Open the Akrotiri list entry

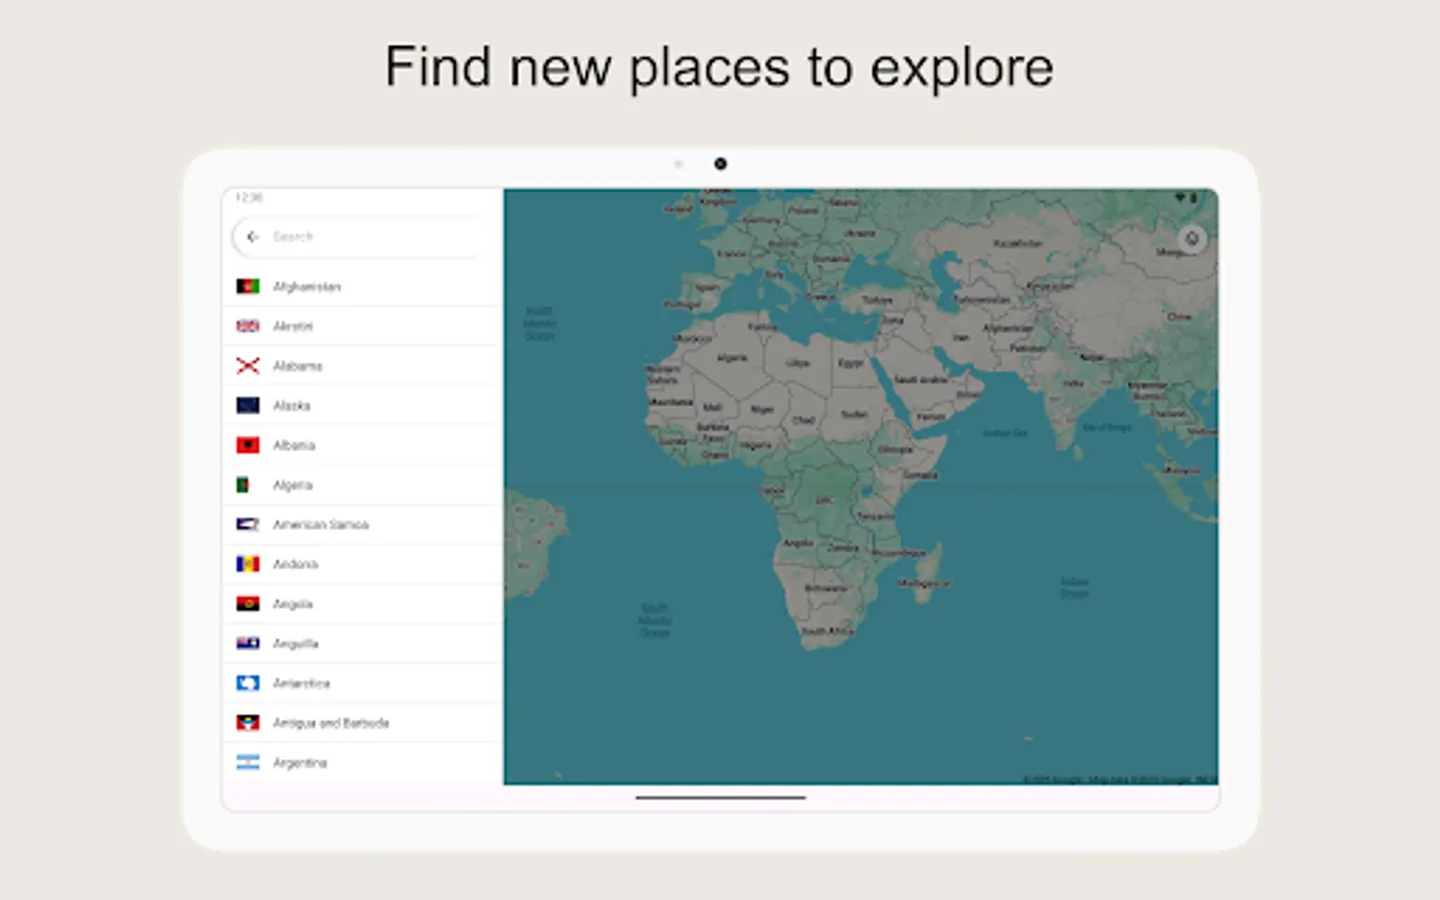(293, 325)
